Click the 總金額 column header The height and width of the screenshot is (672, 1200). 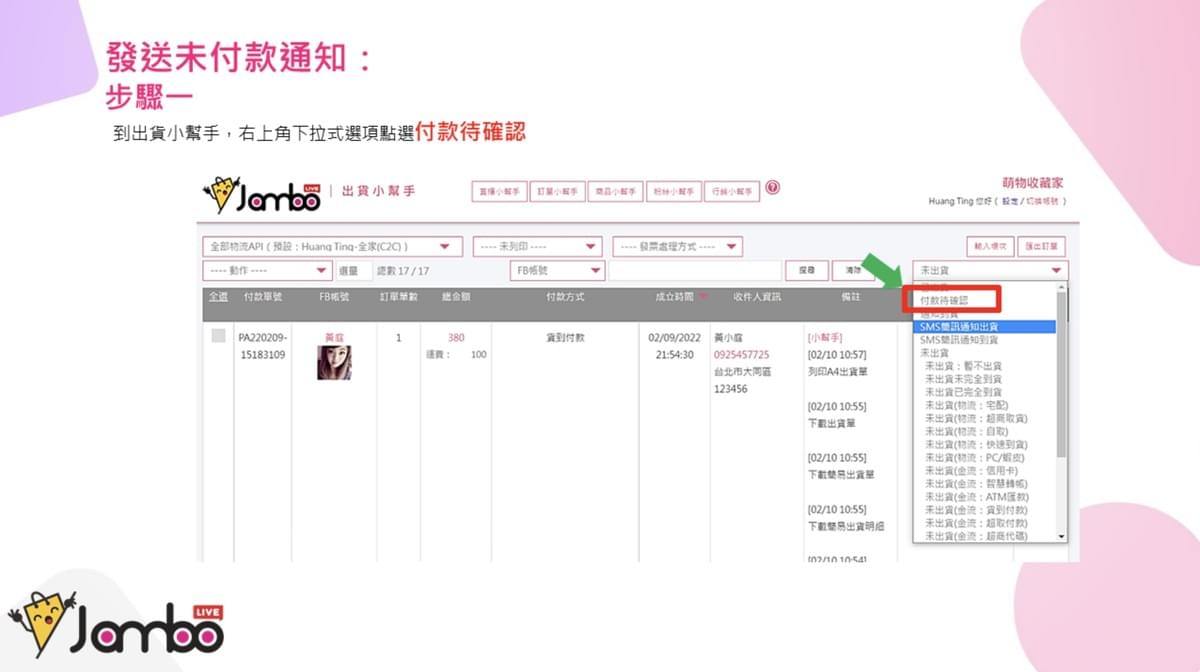[x=455, y=297]
